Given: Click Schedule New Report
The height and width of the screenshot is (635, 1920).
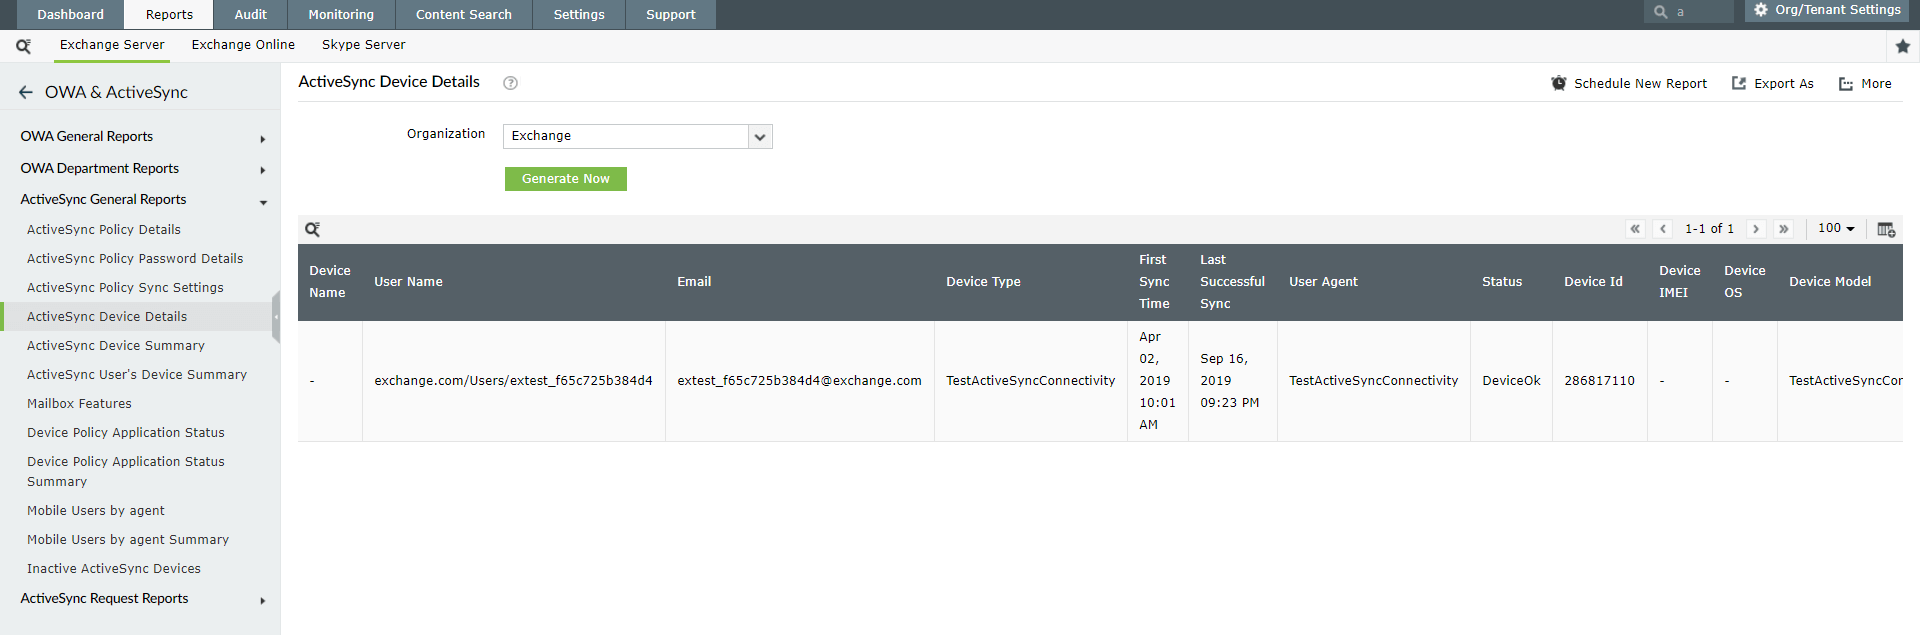Looking at the screenshot, I should pyautogui.click(x=1629, y=84).
